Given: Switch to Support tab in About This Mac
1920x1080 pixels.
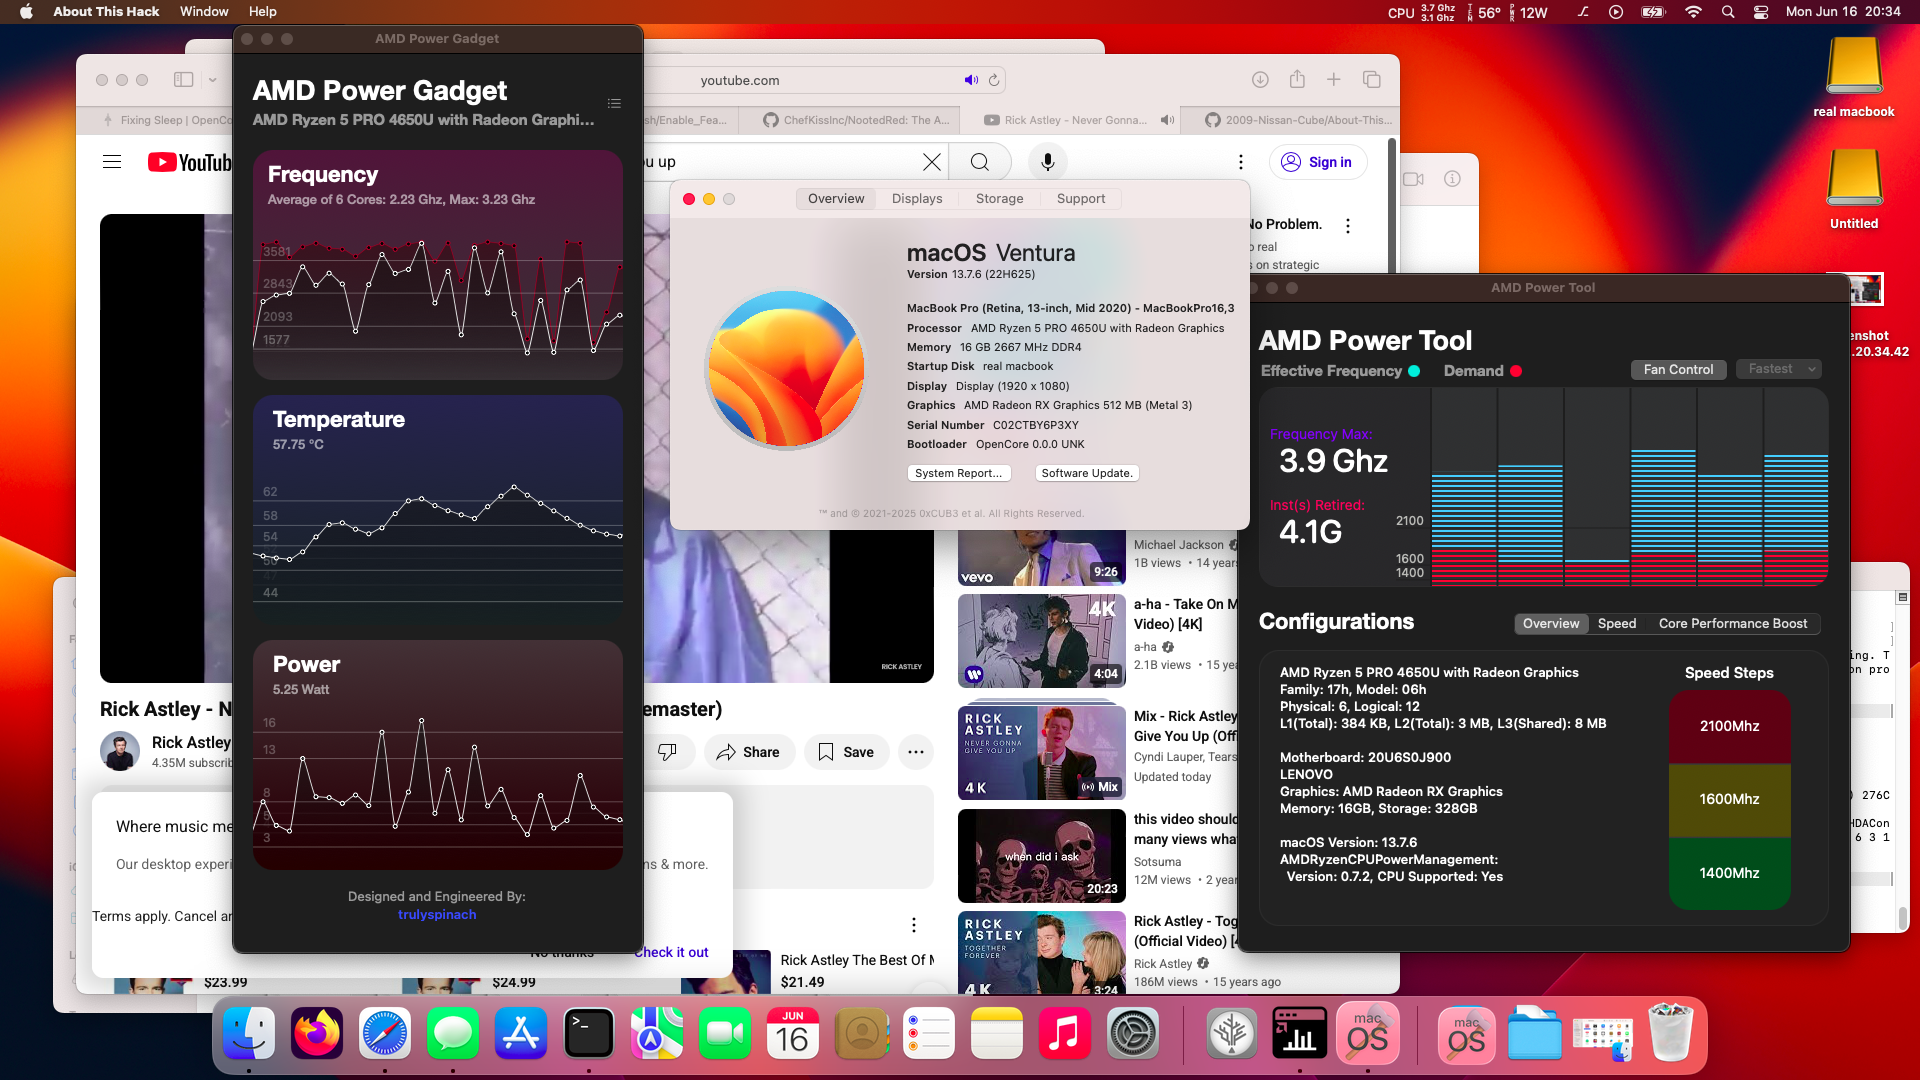Looking at the screenshot, I should (x=1081, y=199).
